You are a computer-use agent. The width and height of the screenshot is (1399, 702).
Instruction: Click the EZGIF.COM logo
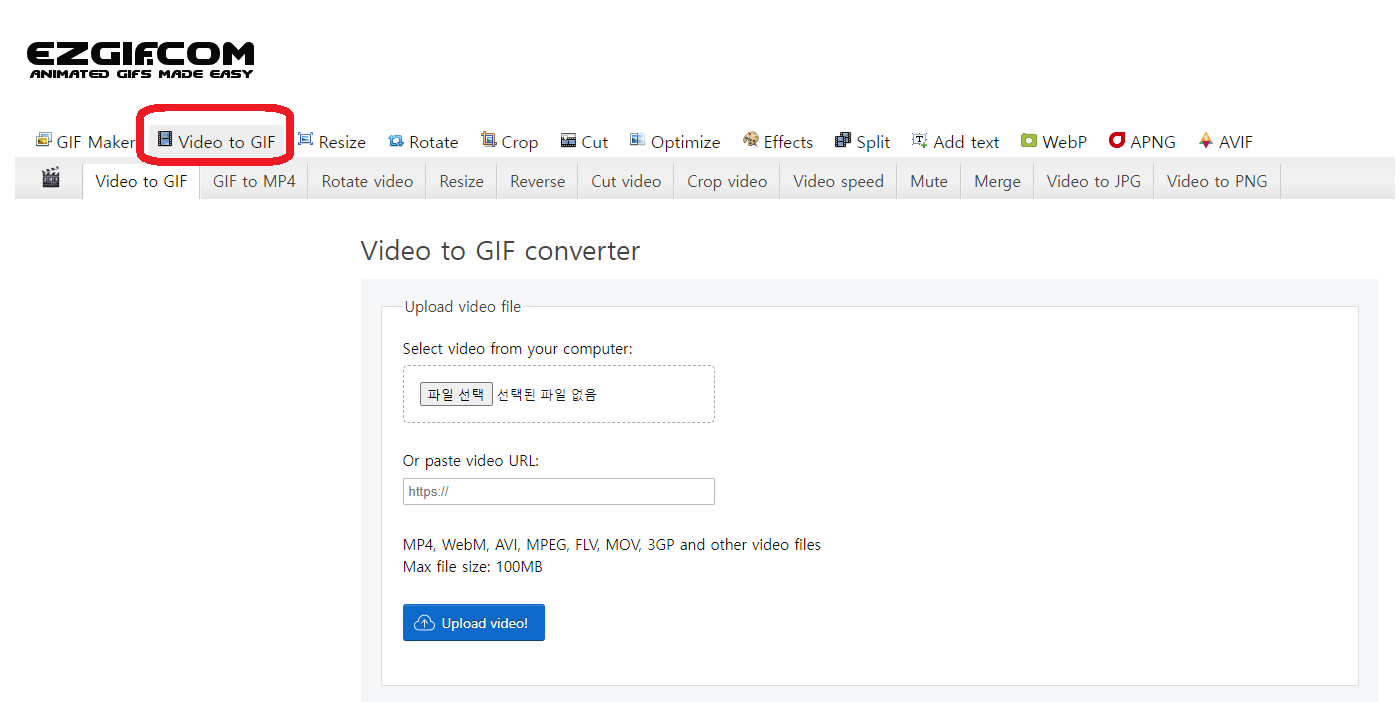click(x=140, y=60)
